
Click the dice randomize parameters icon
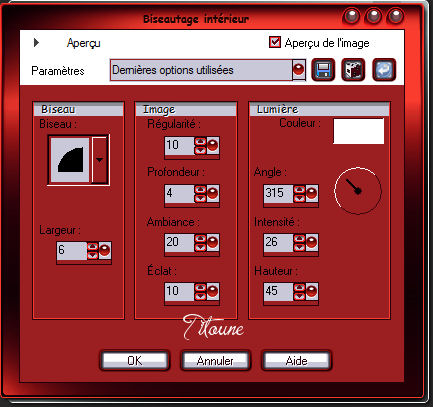tap(353, 70)
